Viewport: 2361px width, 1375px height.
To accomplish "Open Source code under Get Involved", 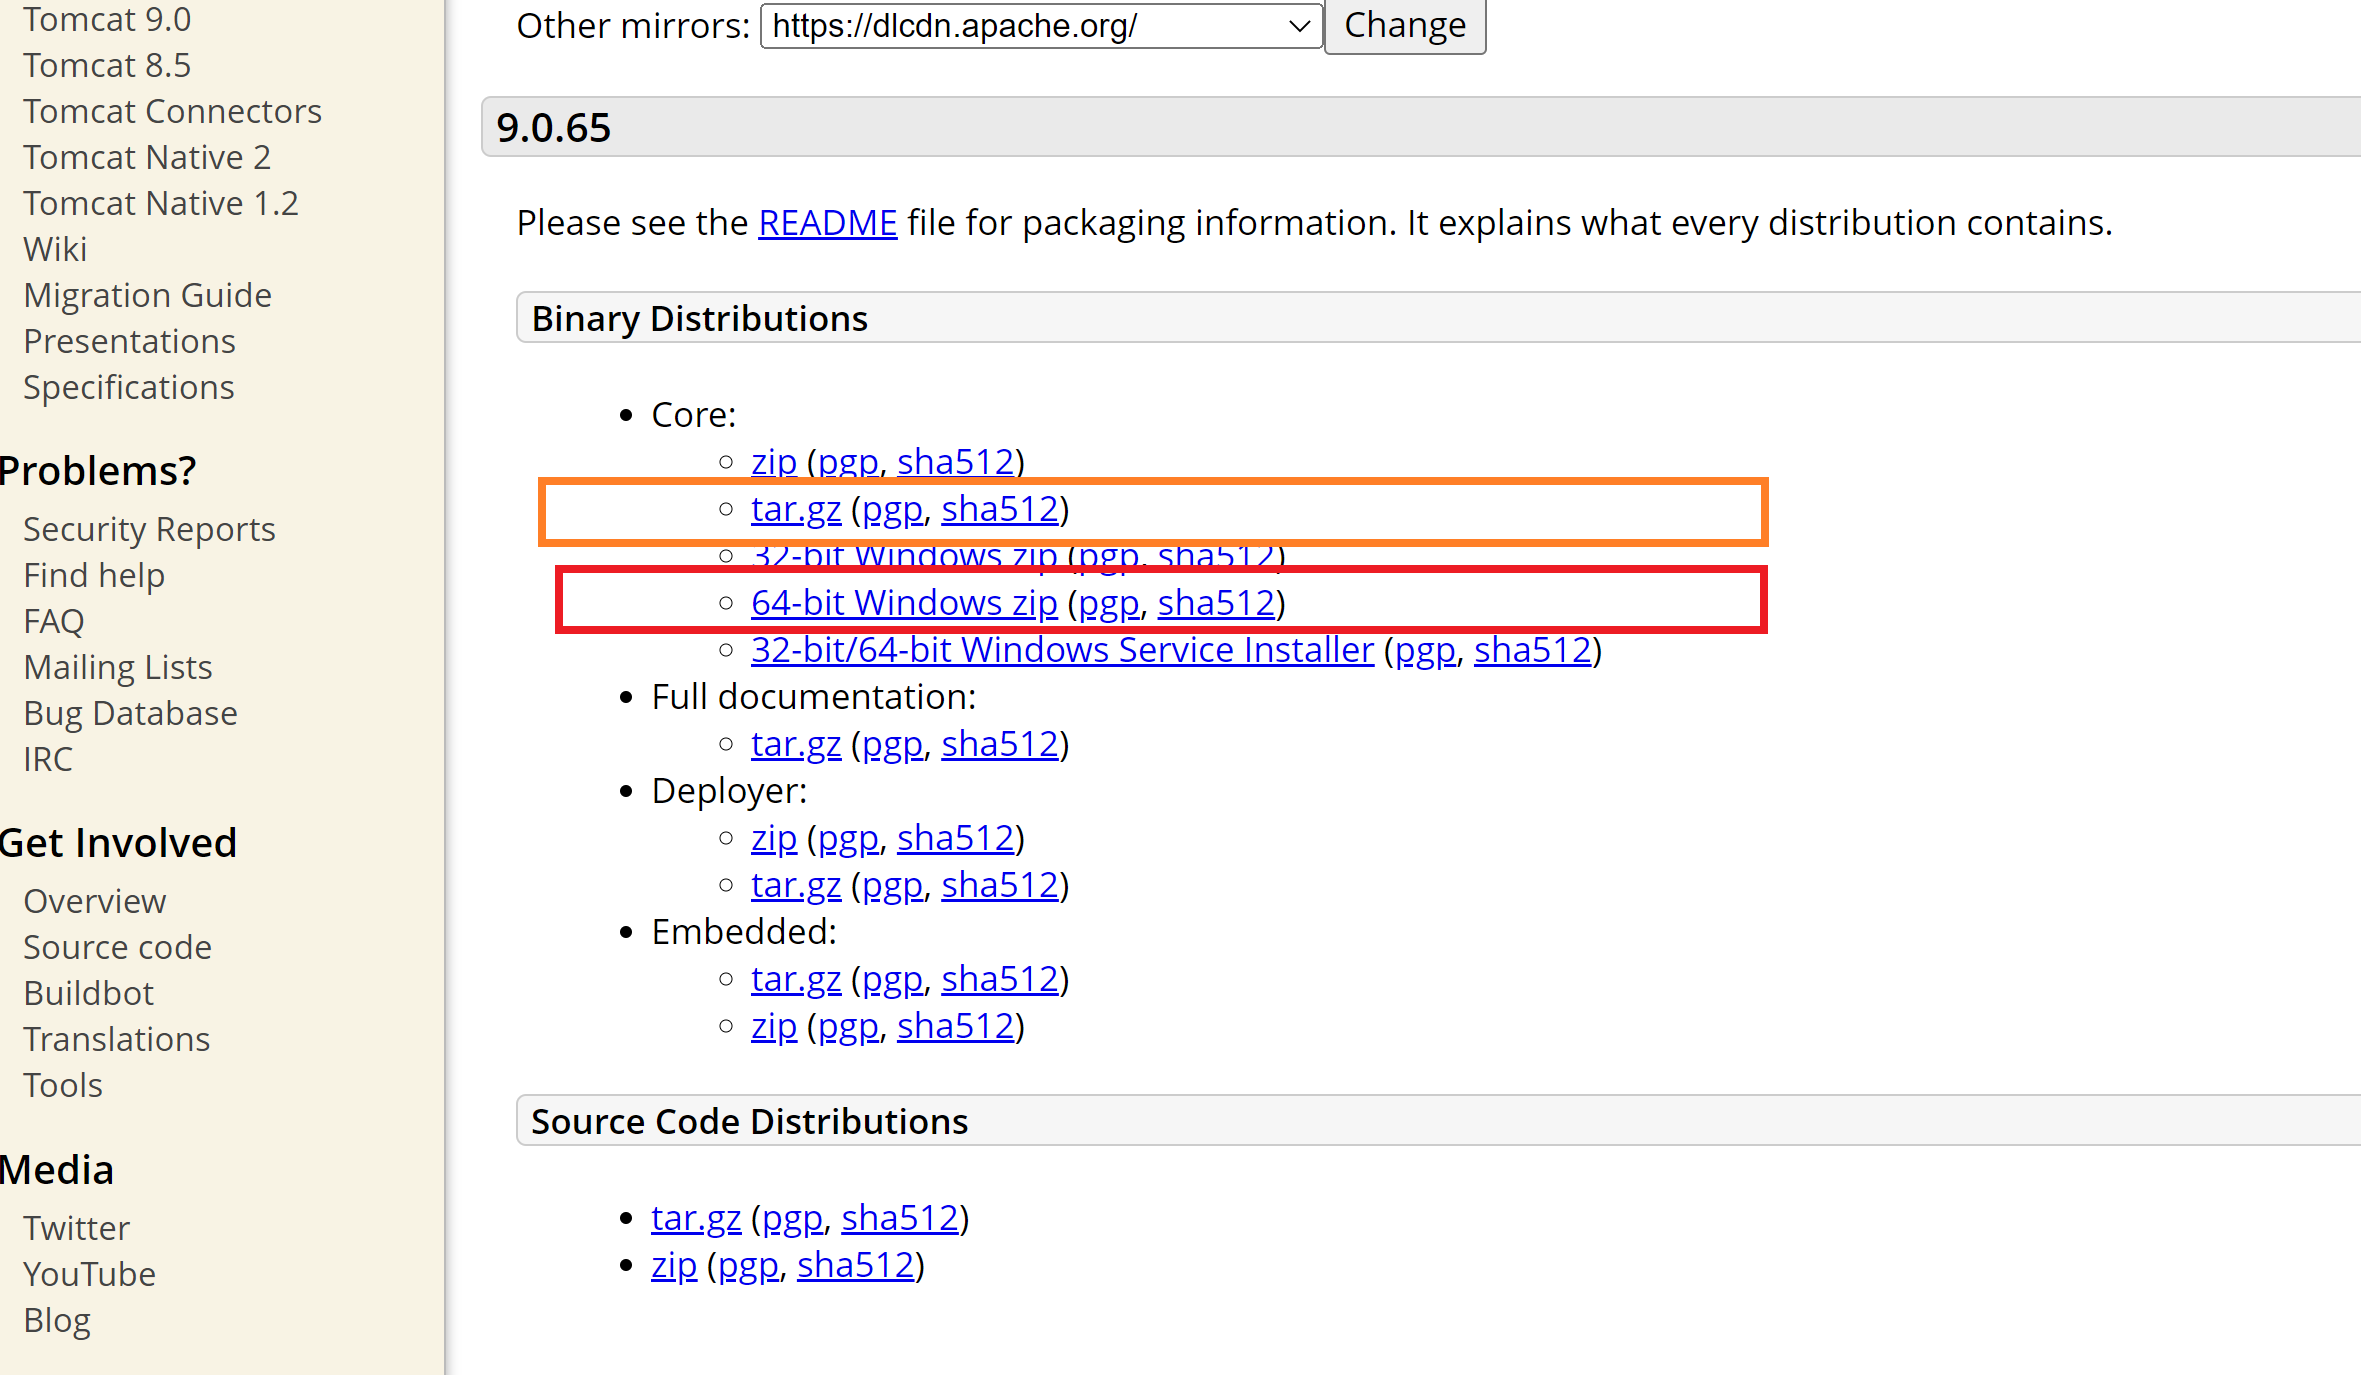I will (117, 947).
